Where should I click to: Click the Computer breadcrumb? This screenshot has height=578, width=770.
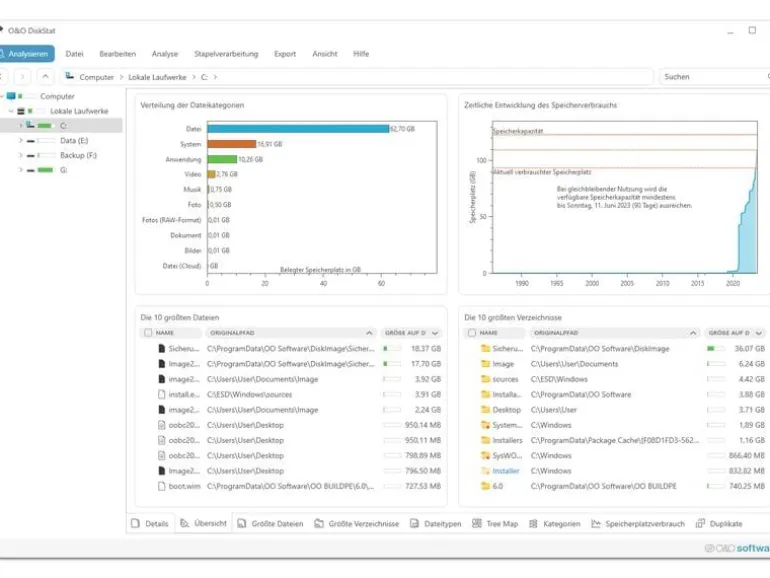96,77
